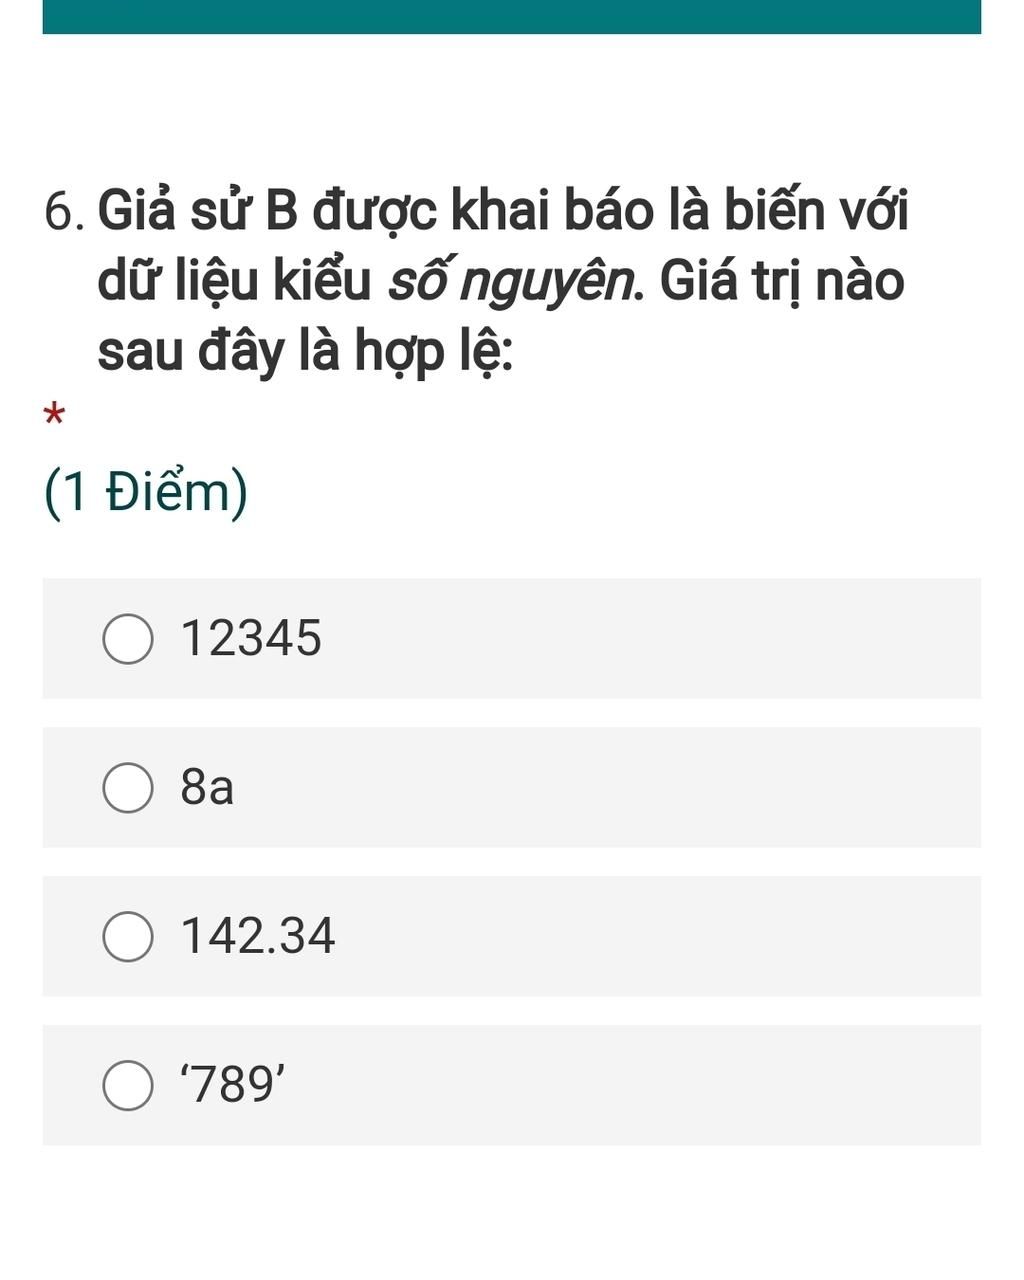Click the 12345 answer label

pyautogui.click(x=251, y=638)
